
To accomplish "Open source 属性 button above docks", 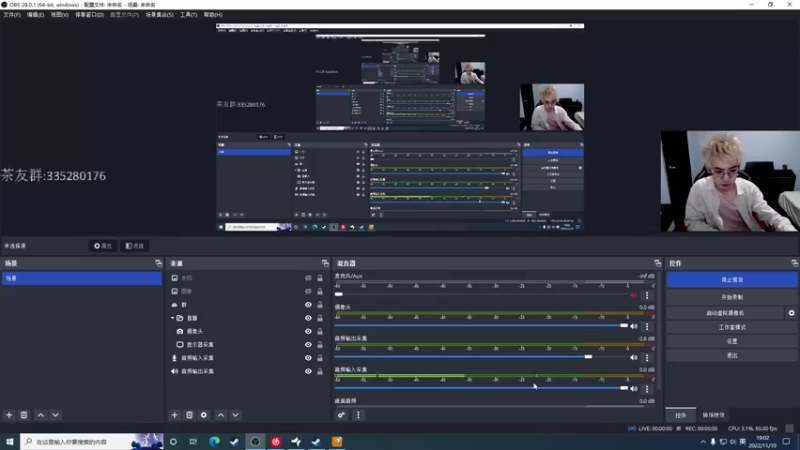I will coord(103,246).
